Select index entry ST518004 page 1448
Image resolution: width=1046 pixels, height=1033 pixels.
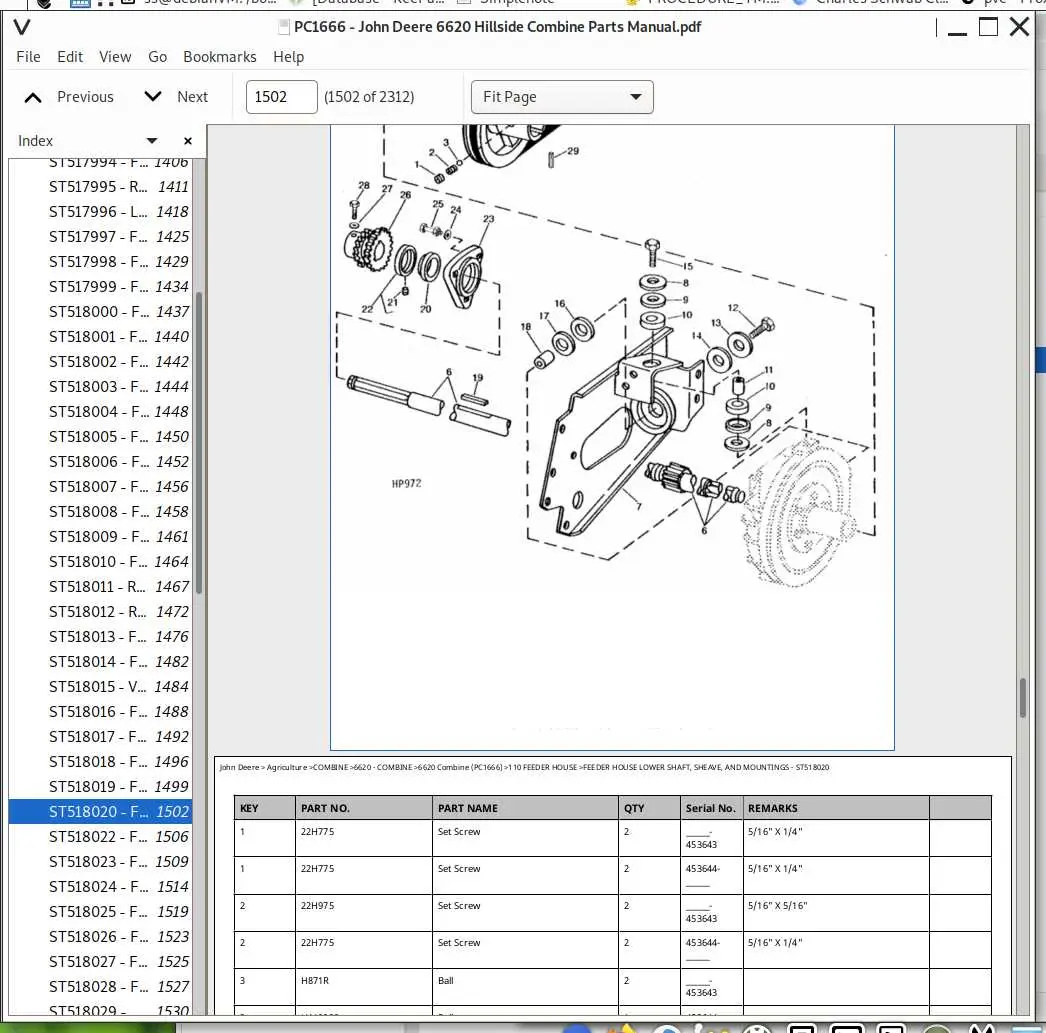[x=100, y=412]
